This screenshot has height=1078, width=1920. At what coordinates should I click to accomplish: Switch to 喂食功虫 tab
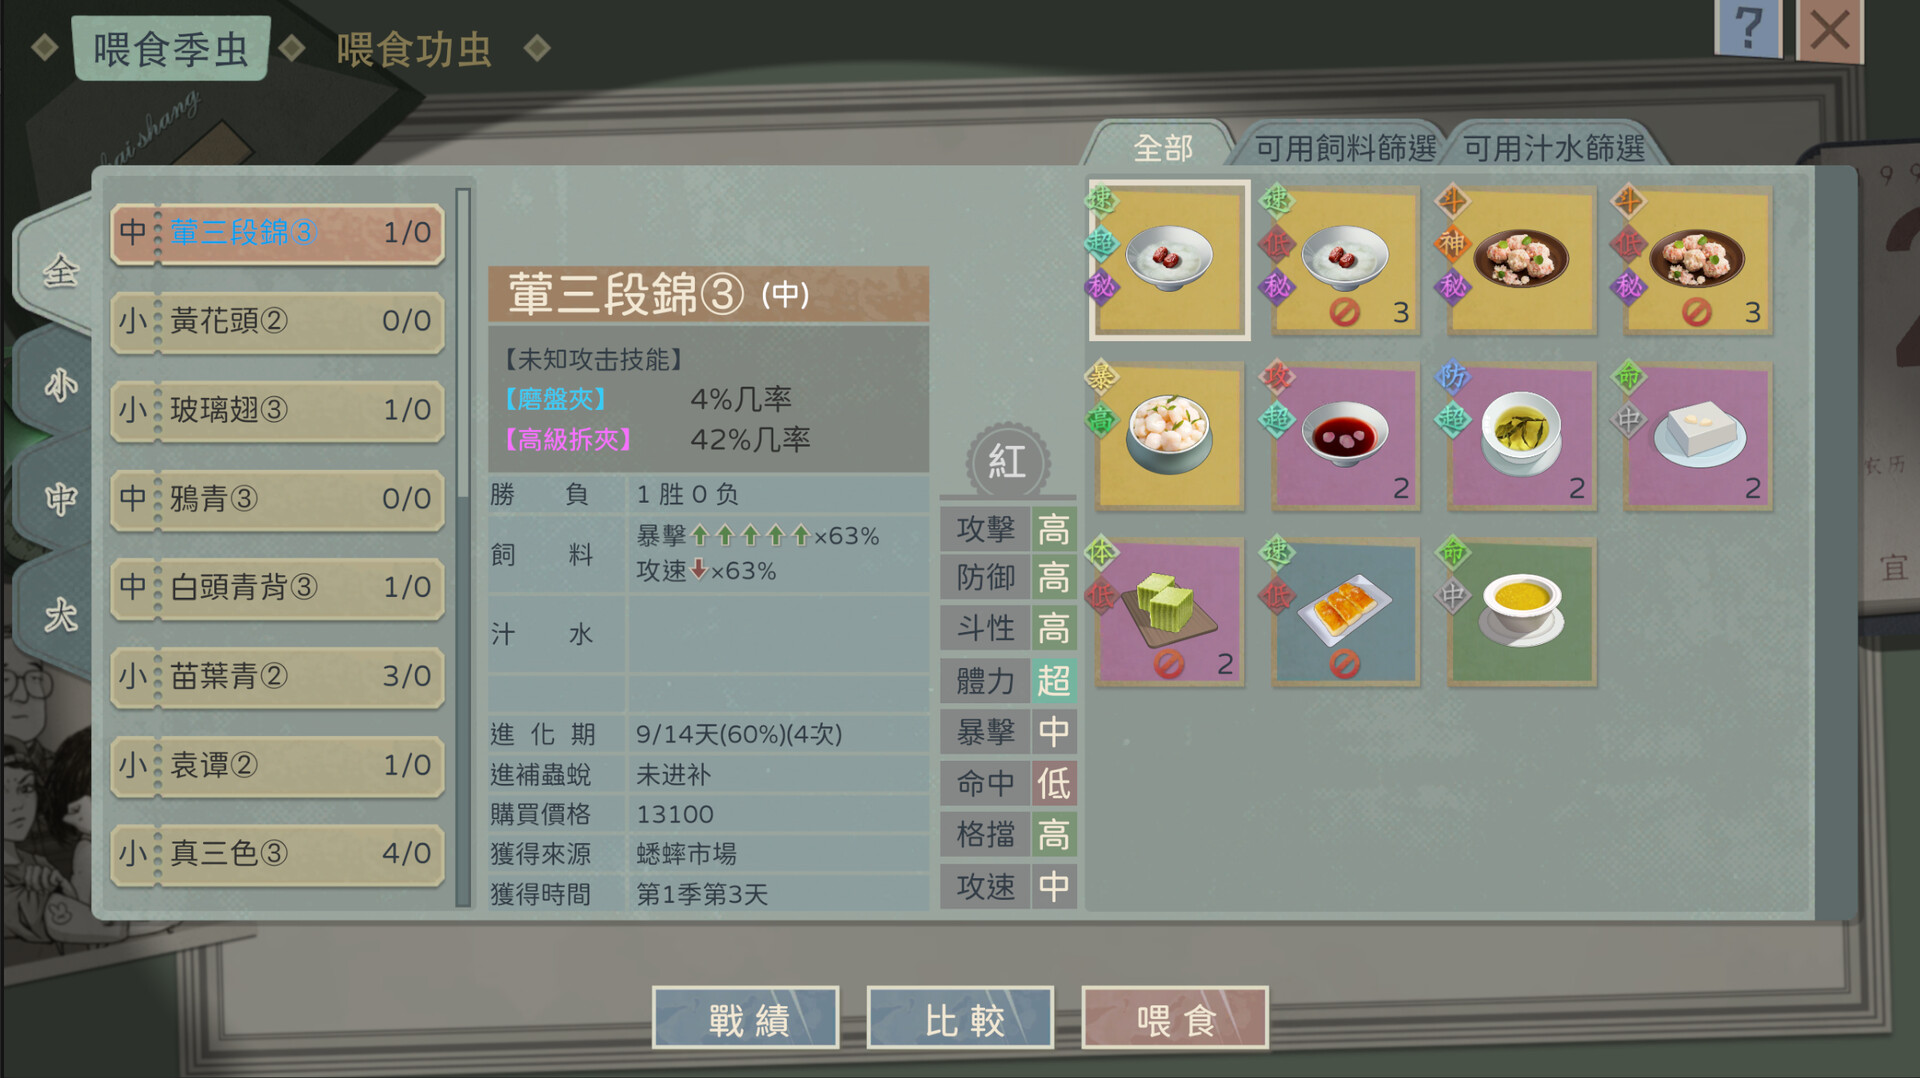tap(414, 49)
